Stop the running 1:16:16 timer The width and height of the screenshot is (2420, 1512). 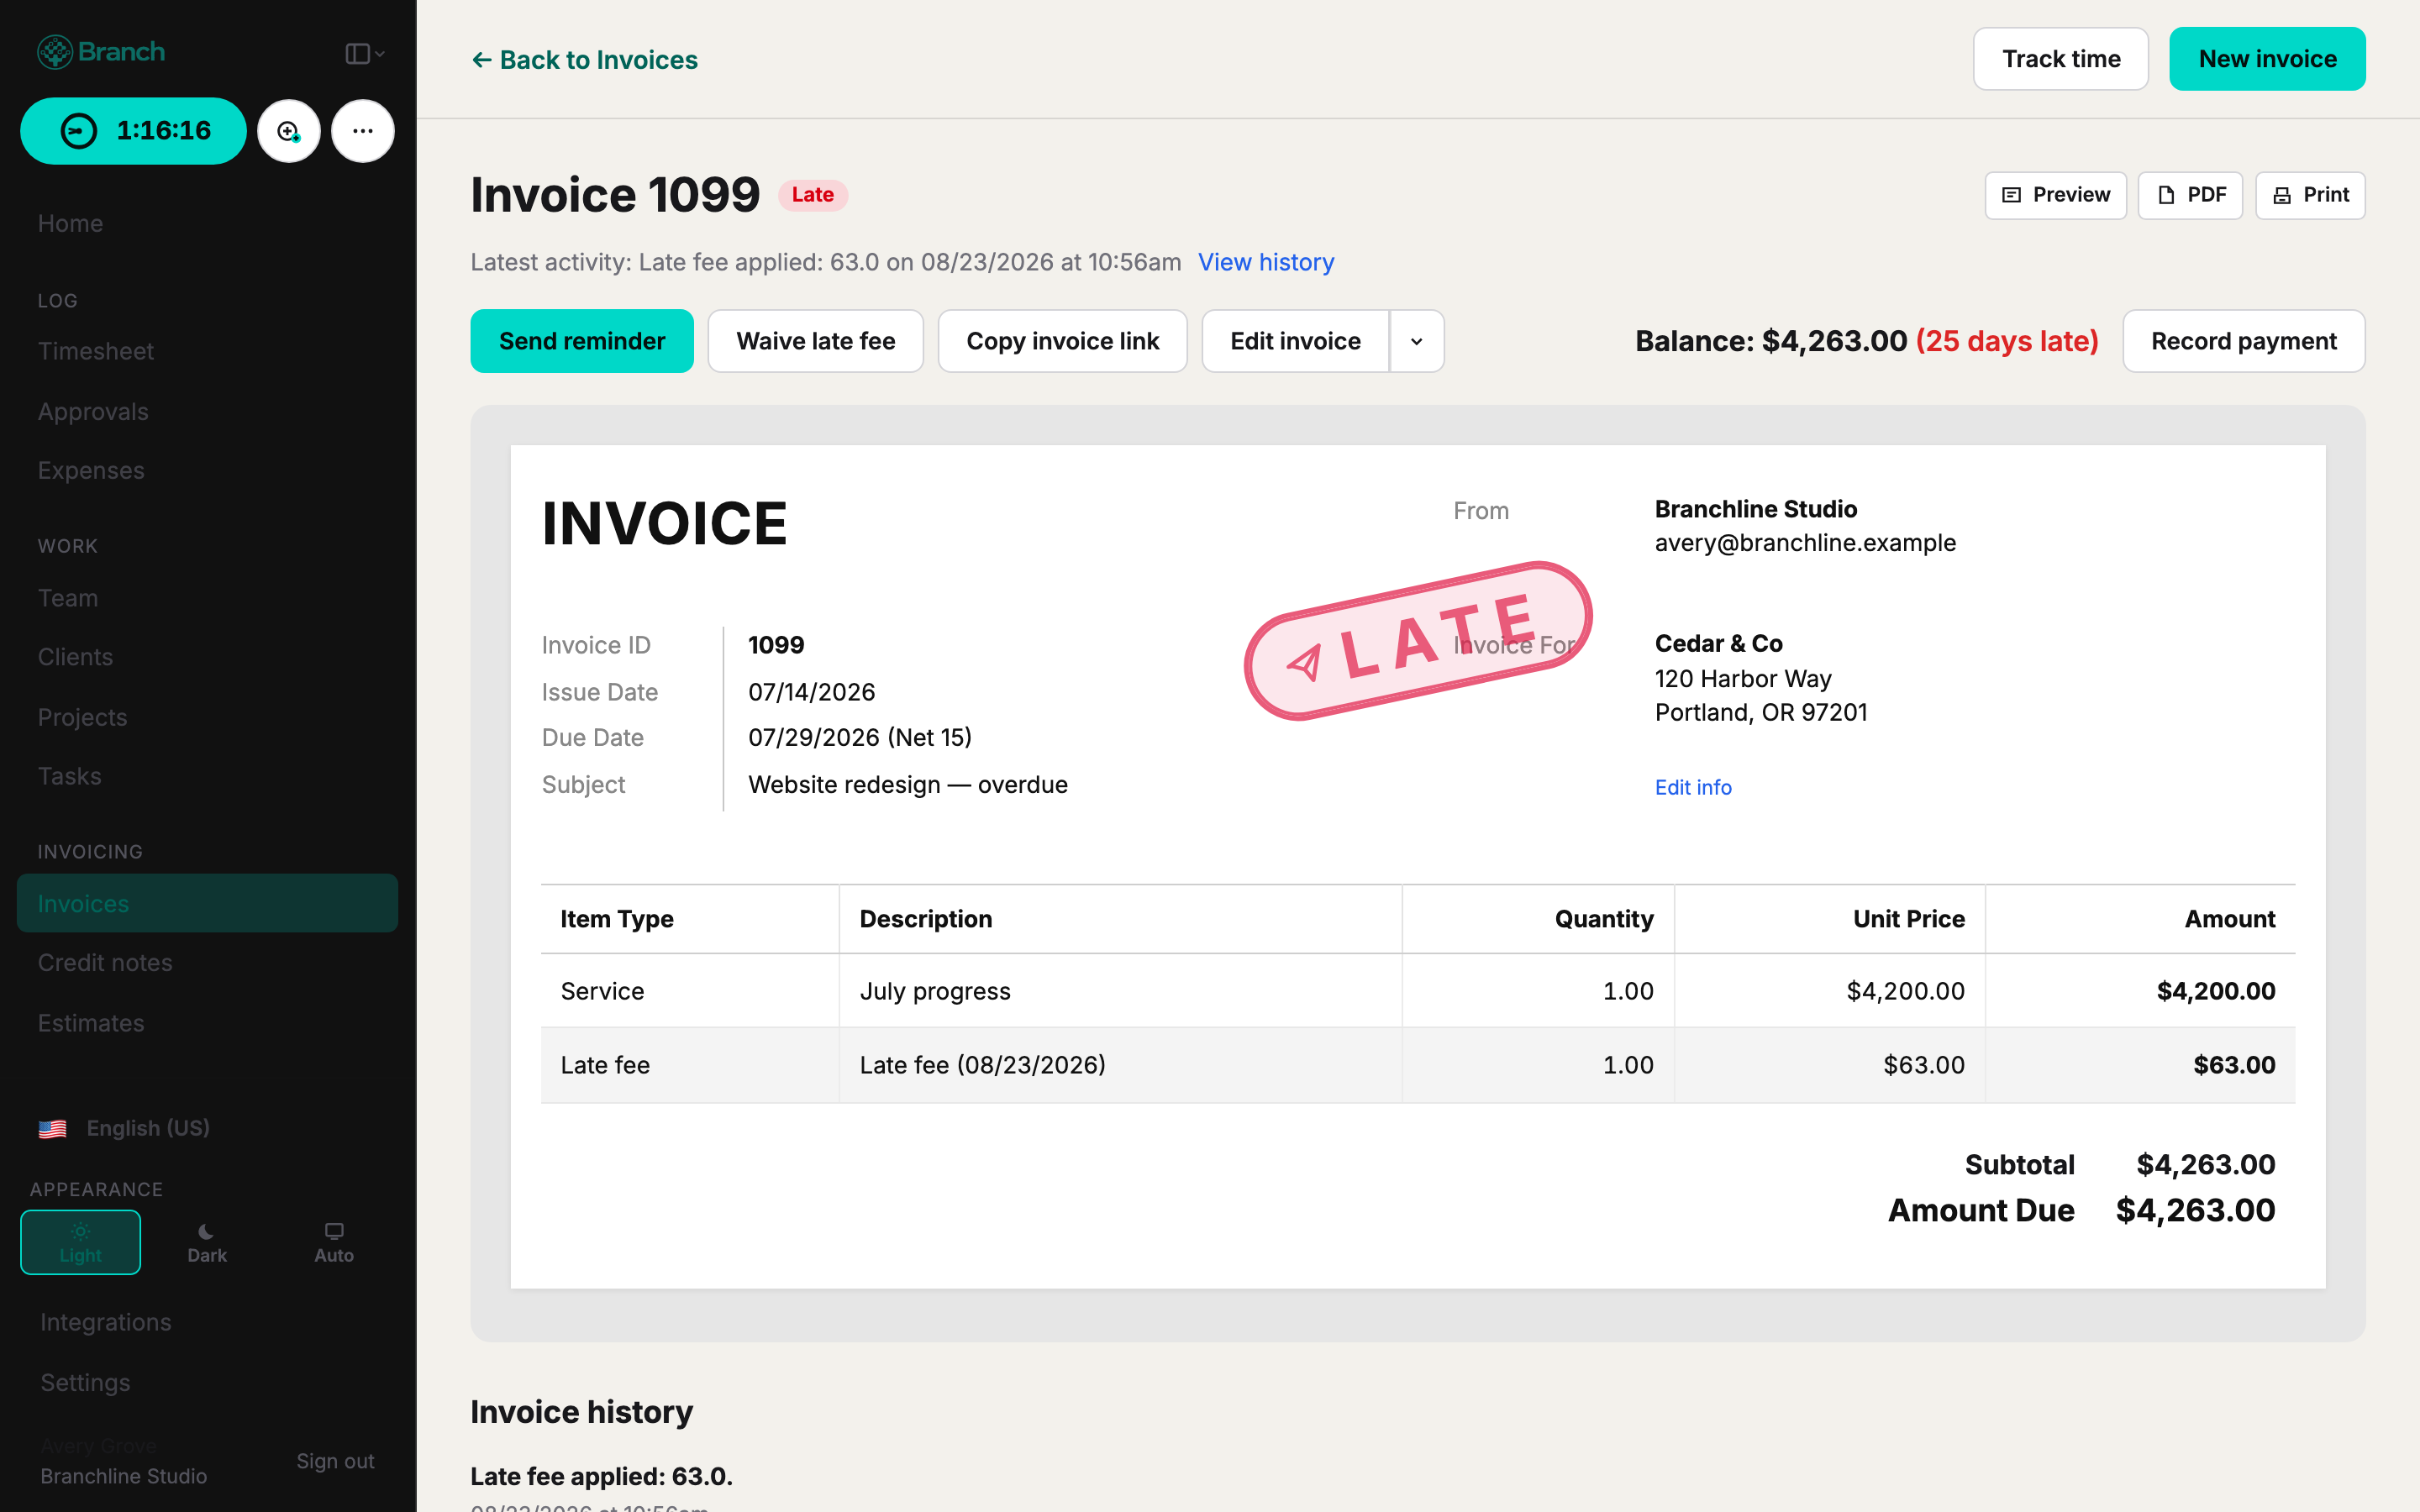133,131
